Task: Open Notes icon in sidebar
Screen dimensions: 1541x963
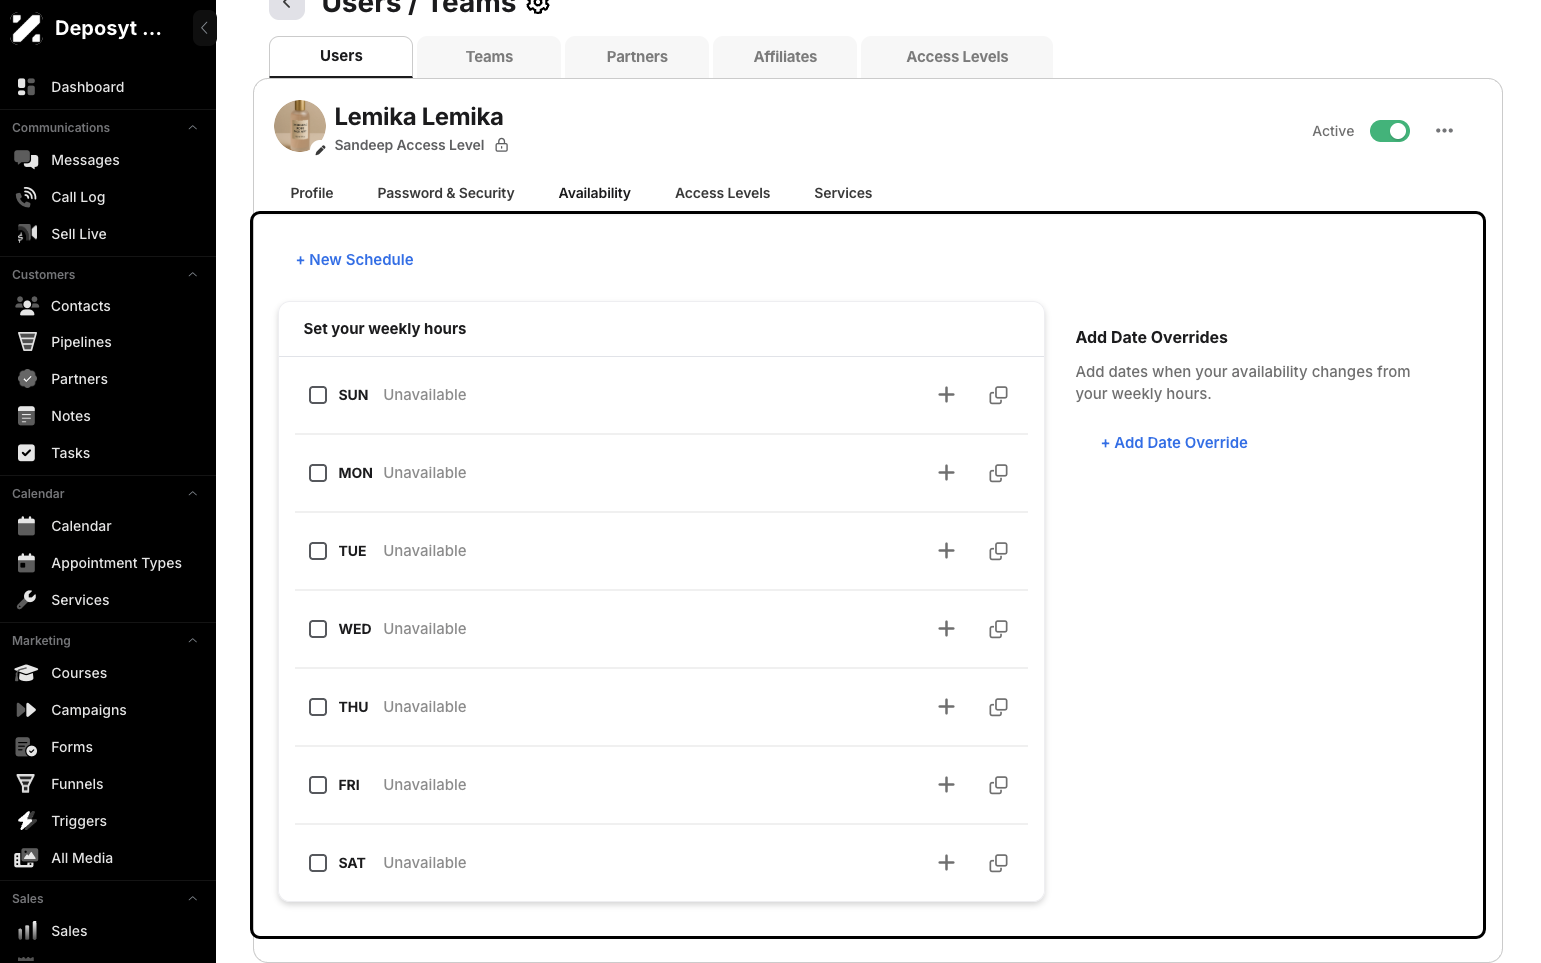Action: pyautogui.click(x=27, y=416)
